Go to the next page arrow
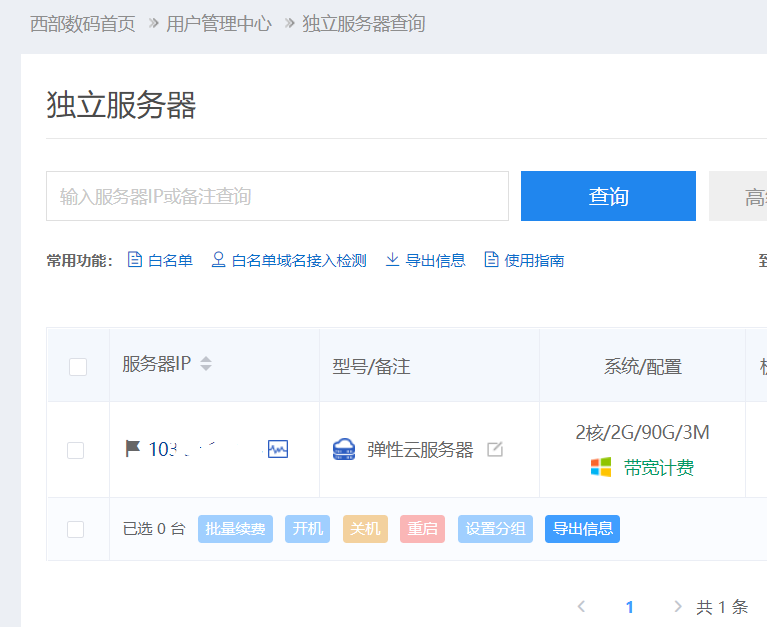 coord(678,606)
